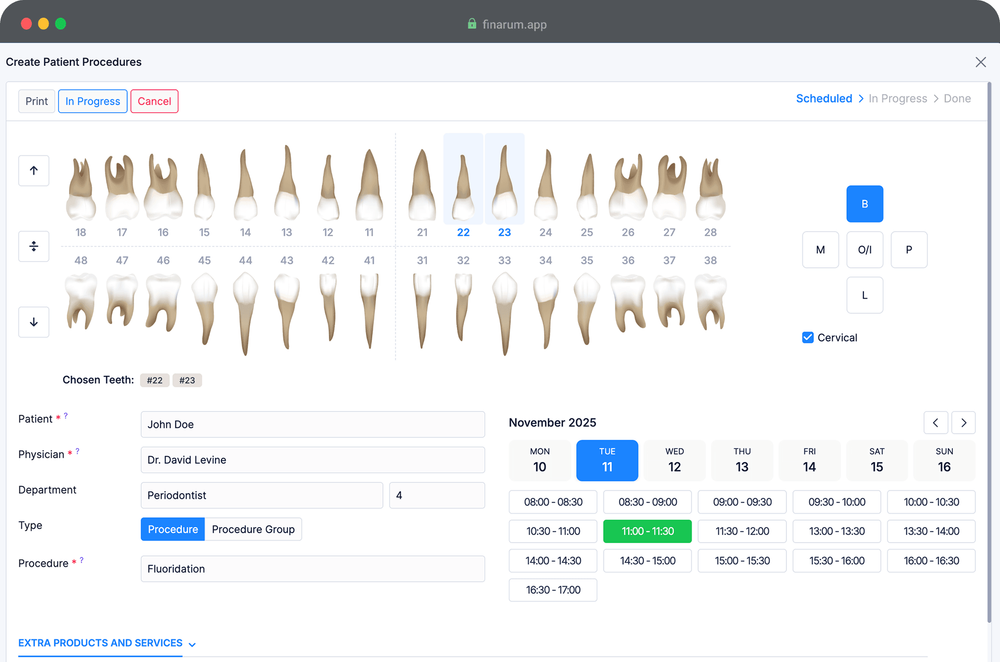Select the green 11:00 - 11:30 time slot
The image size is (1000, 662).
tap(647, 531)
